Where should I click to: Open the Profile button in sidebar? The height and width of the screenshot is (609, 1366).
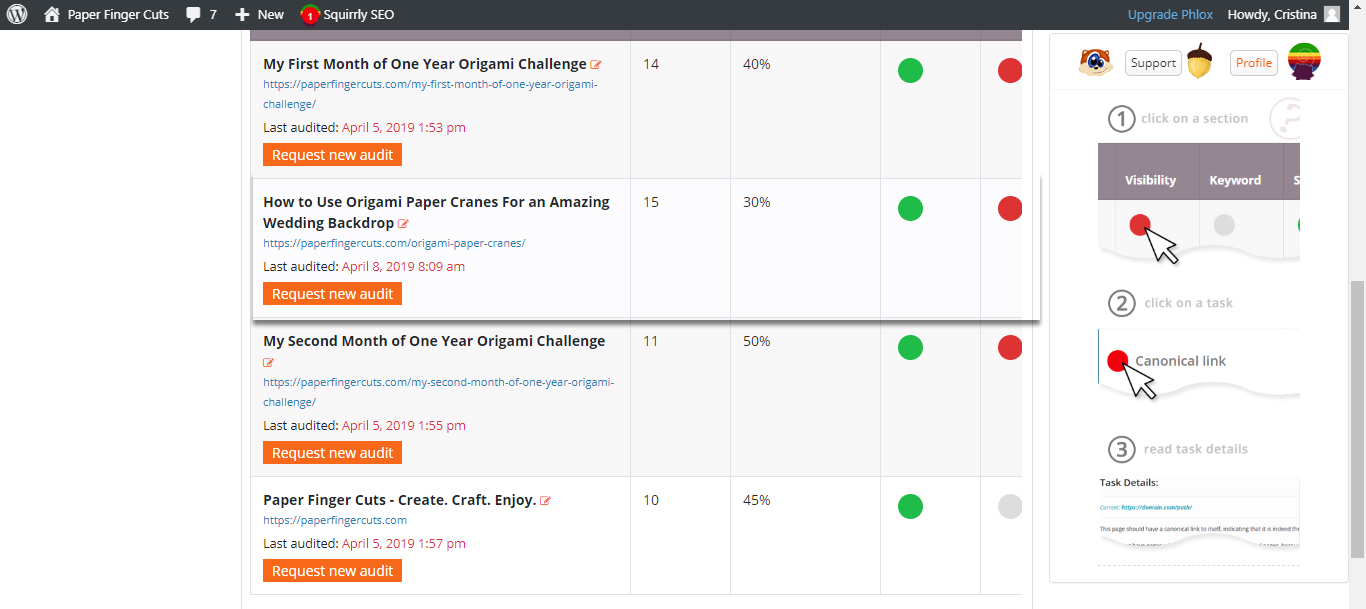(x=1254, y=62)
